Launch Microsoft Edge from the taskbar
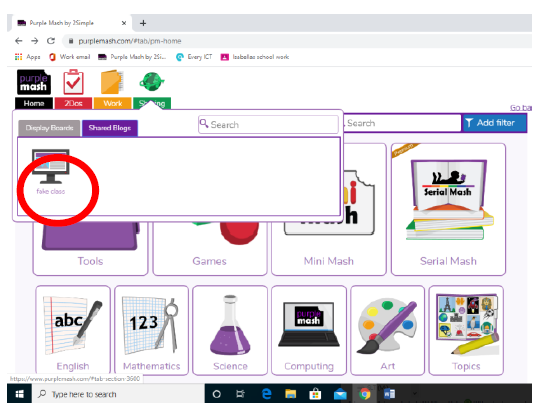This screenshot has height=419, width=546. (267, 394)
